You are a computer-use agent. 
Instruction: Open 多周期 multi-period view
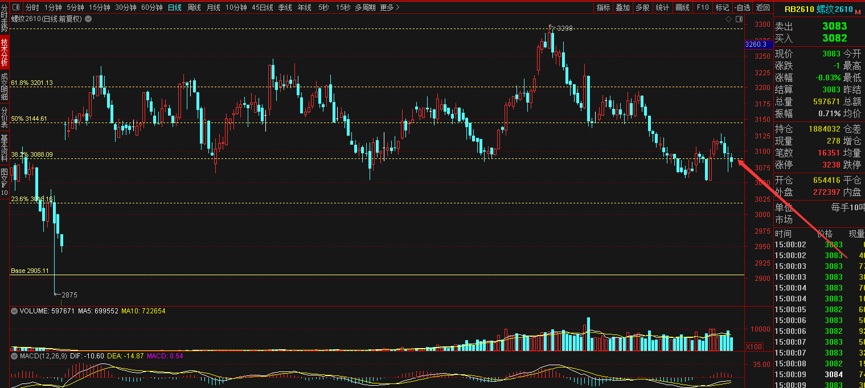[365, 8]
